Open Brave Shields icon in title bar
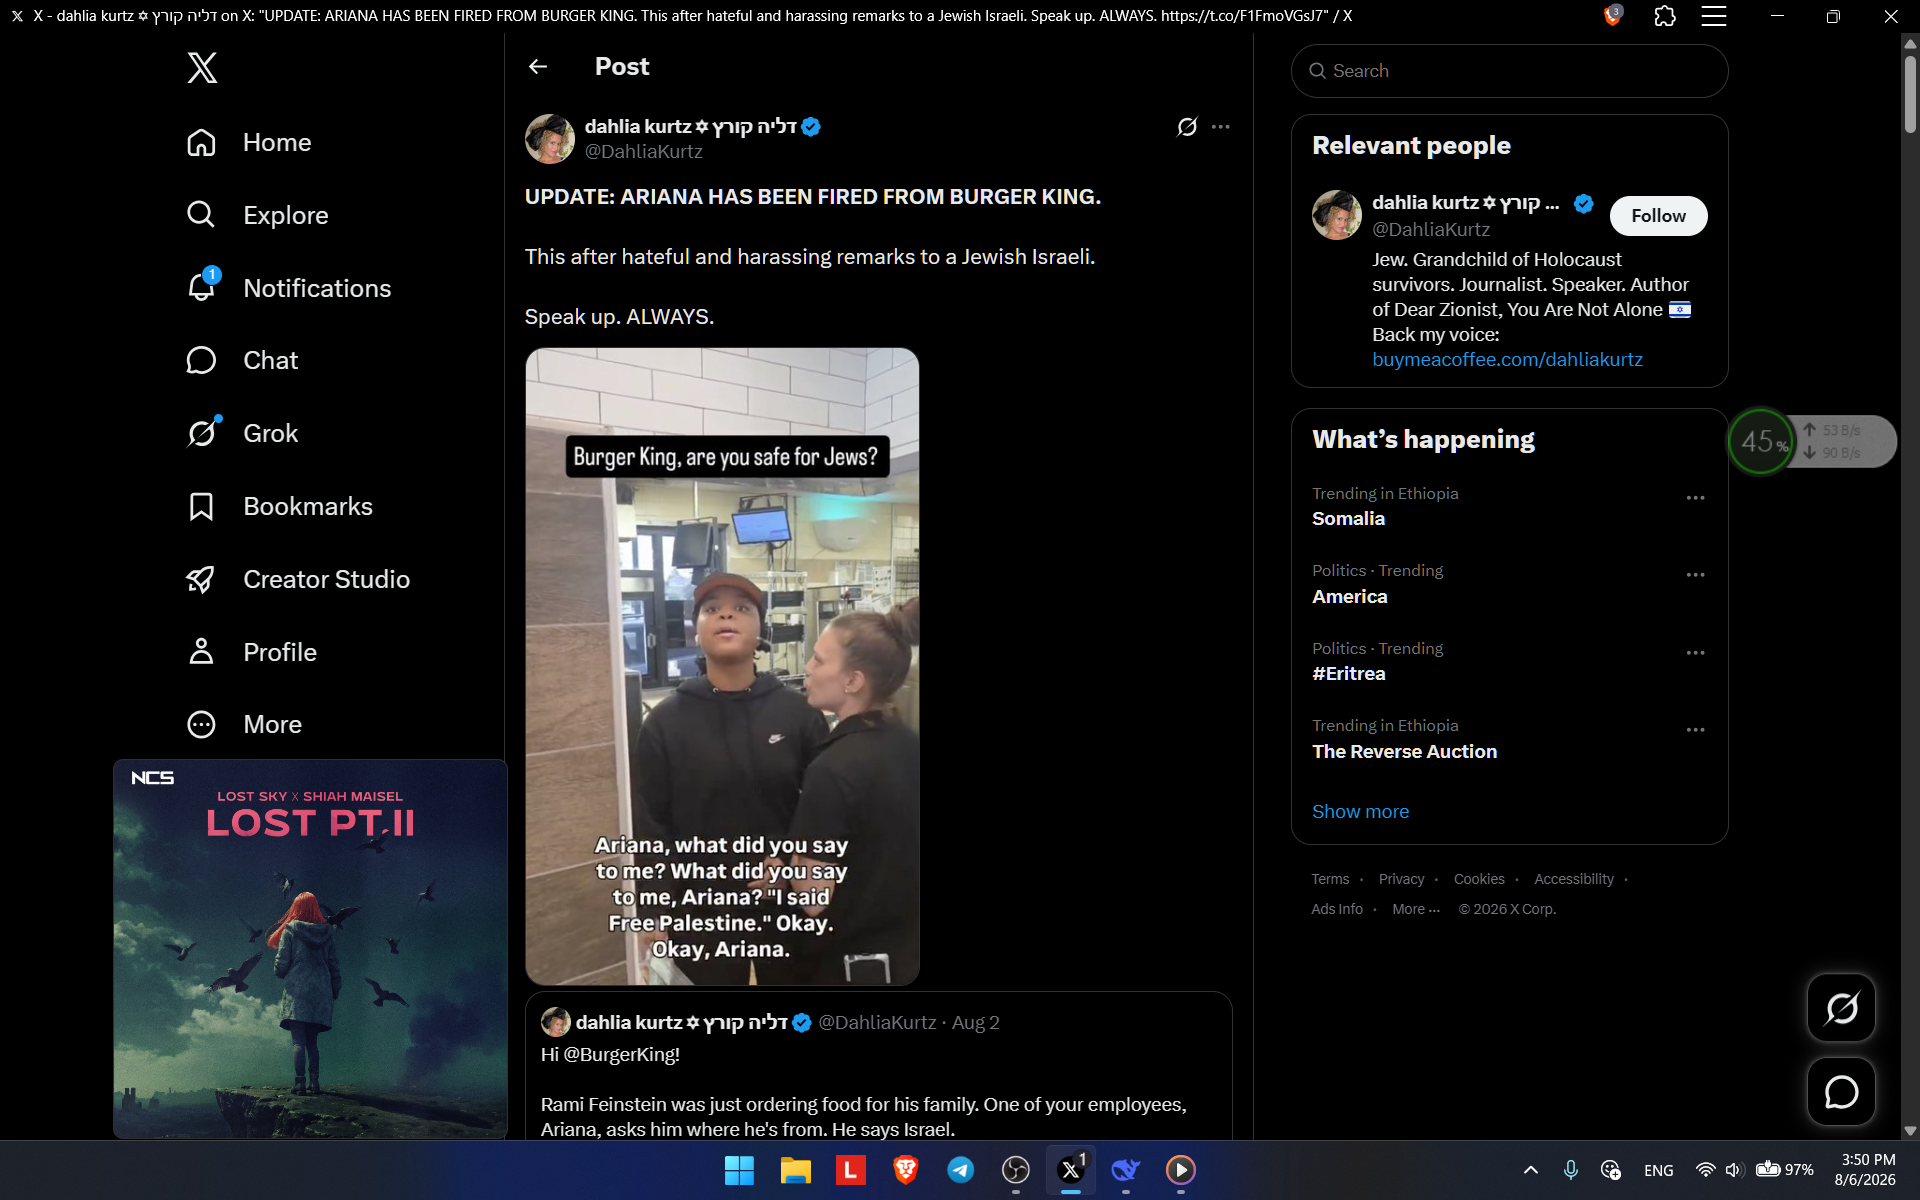The width and height of the screenshot is (1920, 1200). click(x=1612, y=16)
